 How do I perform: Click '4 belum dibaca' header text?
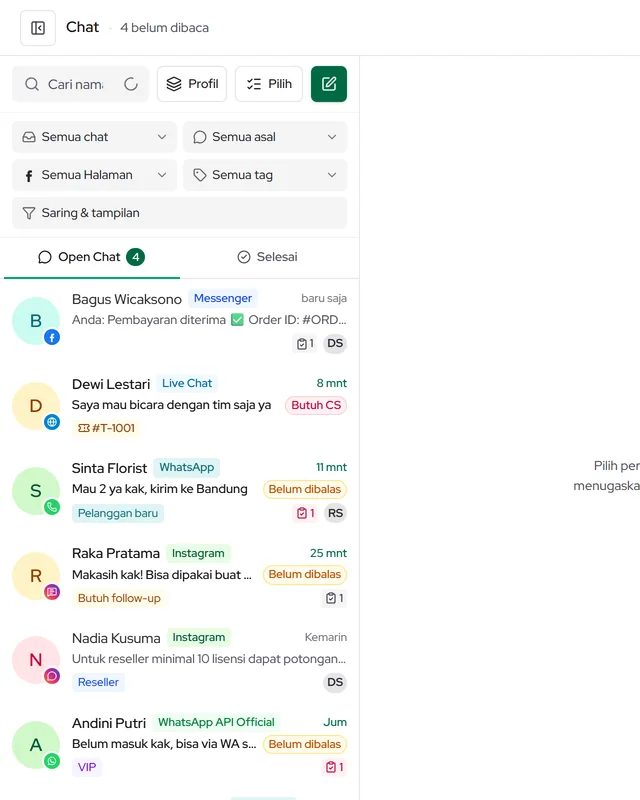[164, 28]
